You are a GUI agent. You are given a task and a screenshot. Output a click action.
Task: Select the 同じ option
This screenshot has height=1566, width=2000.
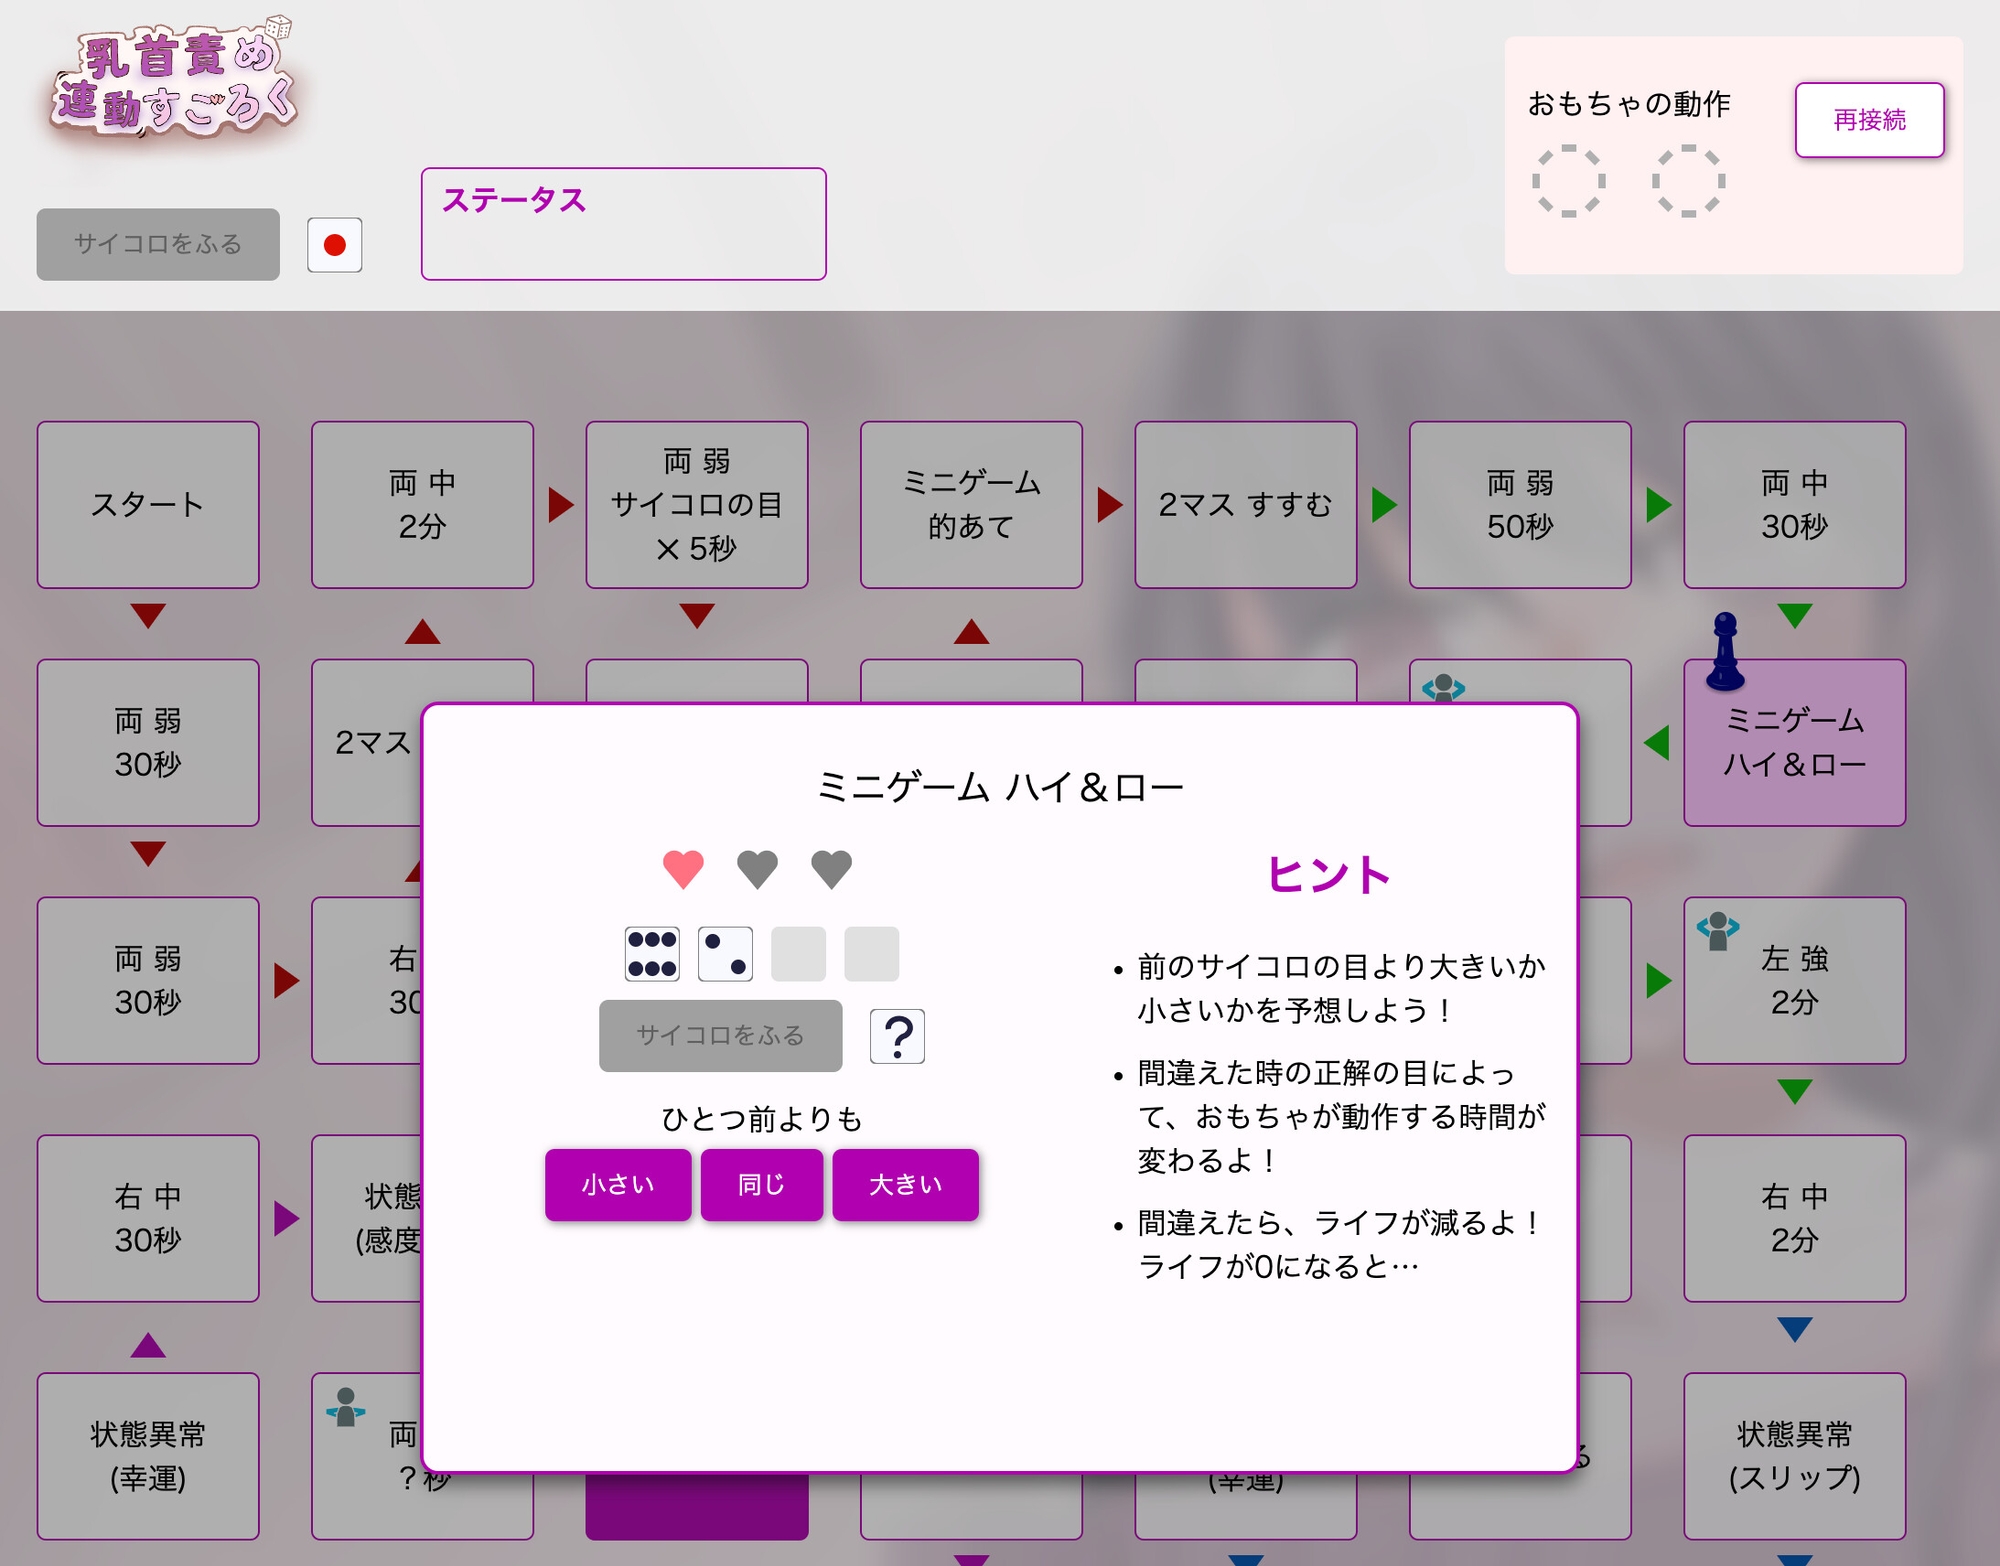pyautogui.click(x=761, y=1184)
